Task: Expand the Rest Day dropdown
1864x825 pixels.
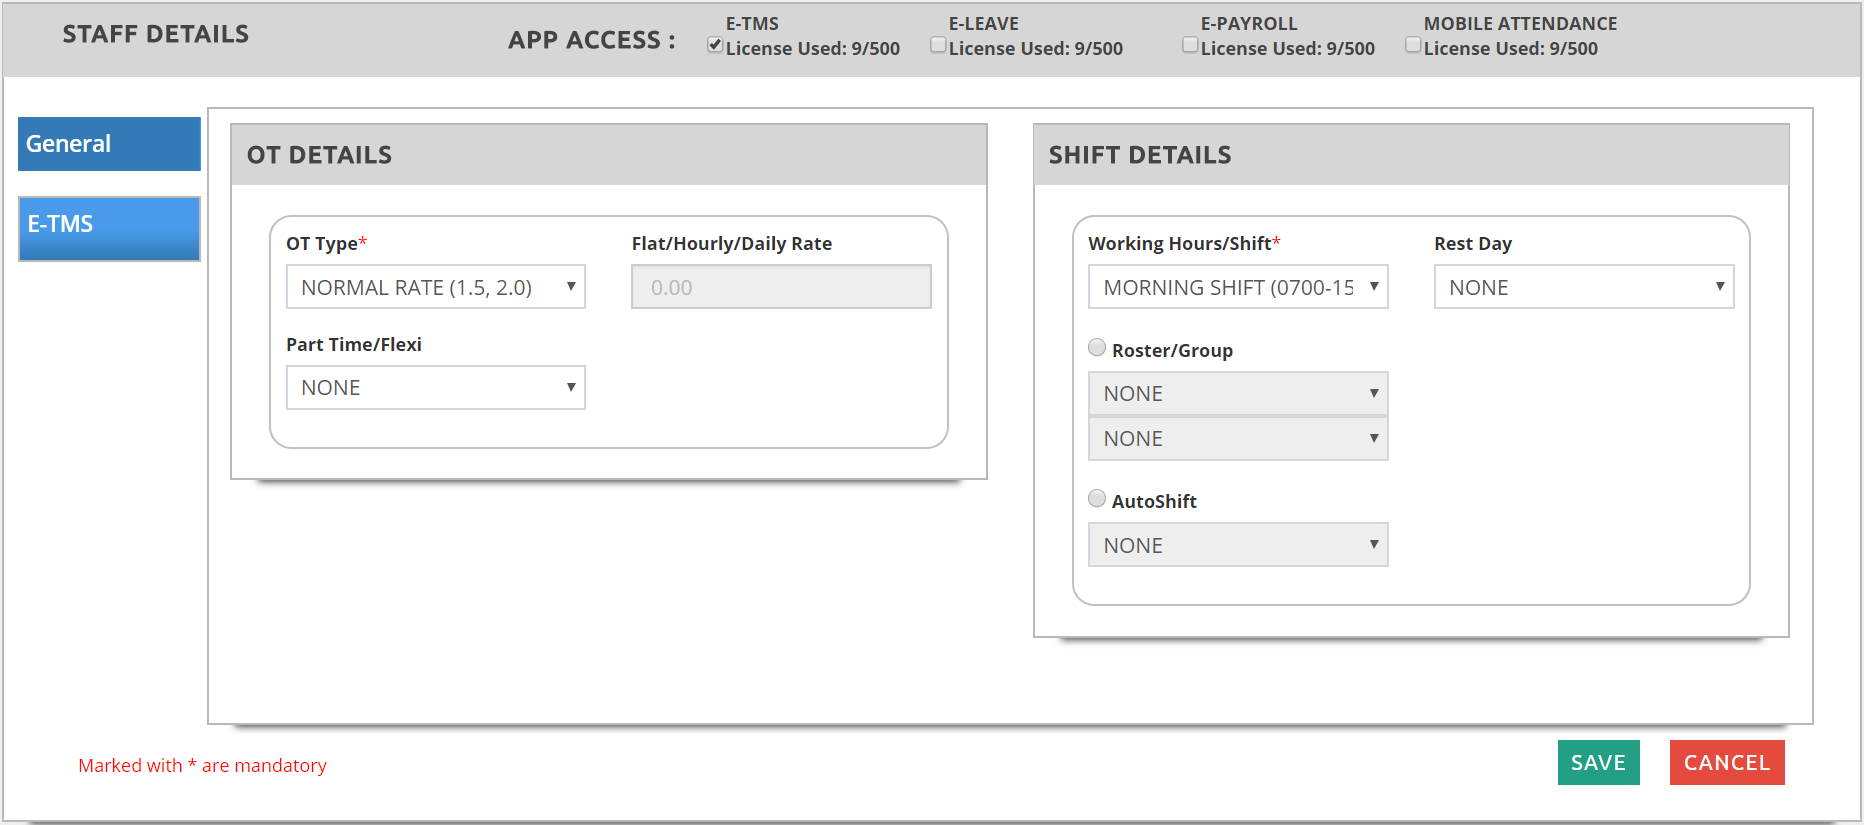Action: pos(1584,287)
